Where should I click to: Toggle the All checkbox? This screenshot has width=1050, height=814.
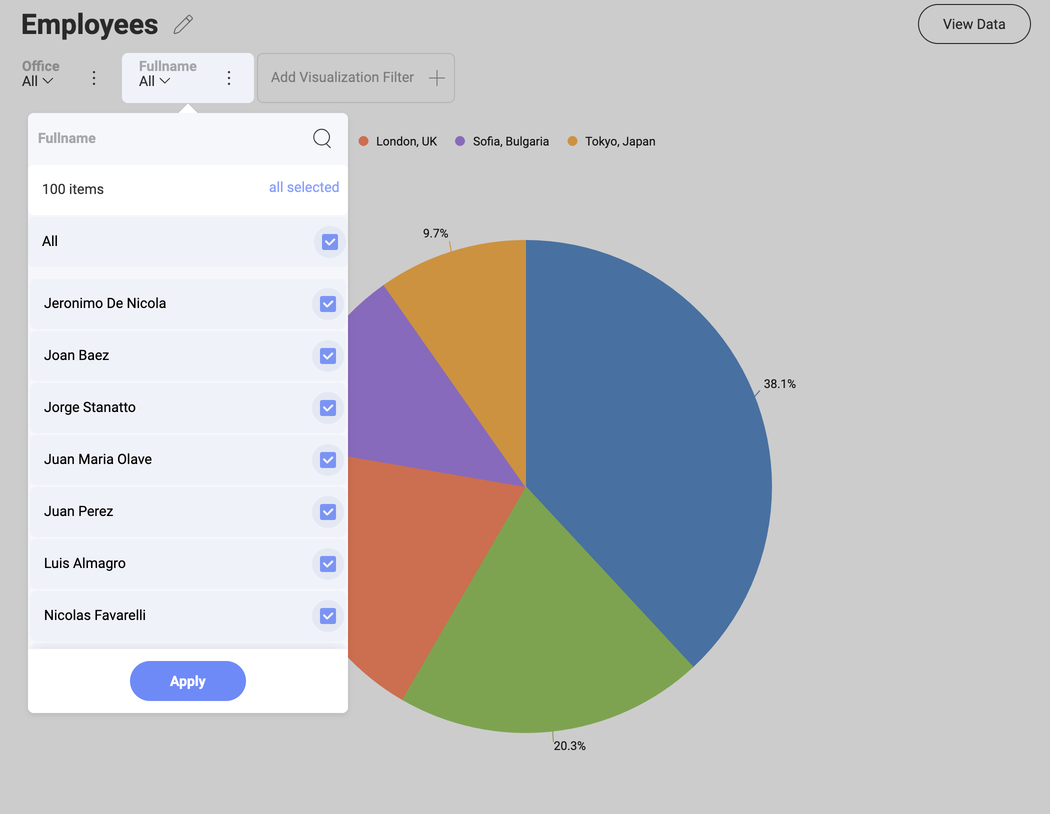click(x=329, y=242)
